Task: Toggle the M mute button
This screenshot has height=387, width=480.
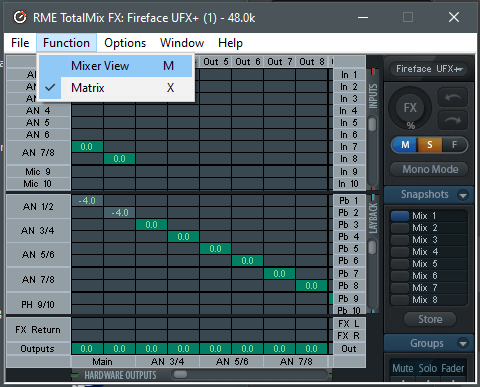Action: point(405,145)
